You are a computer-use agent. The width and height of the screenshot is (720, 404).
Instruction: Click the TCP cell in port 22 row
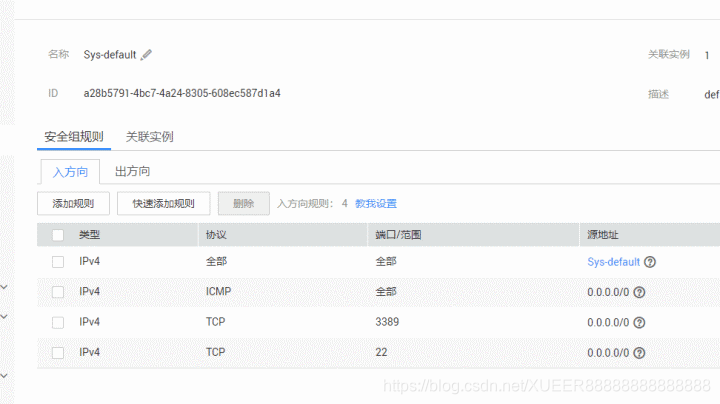pyautogui.click(x=215, y=352)
